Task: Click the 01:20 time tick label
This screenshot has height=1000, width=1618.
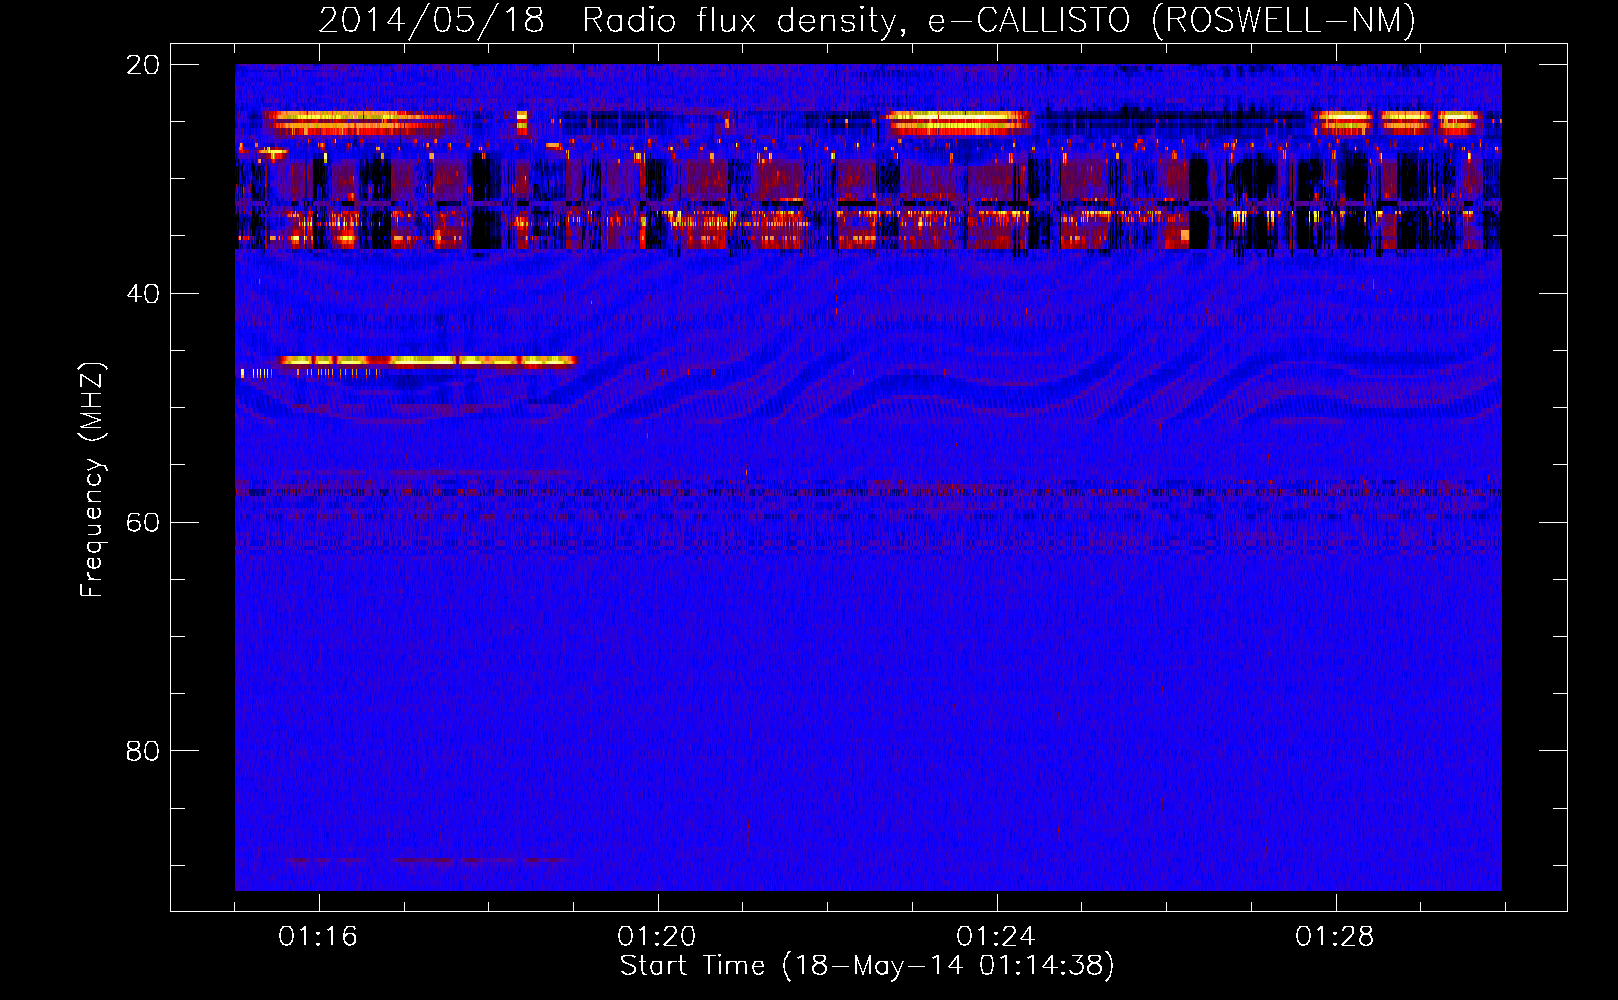Action: (657, 937)
